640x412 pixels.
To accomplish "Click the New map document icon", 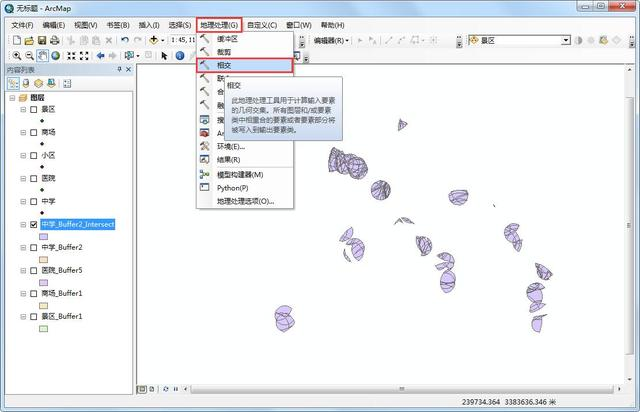I will (17, 40).
